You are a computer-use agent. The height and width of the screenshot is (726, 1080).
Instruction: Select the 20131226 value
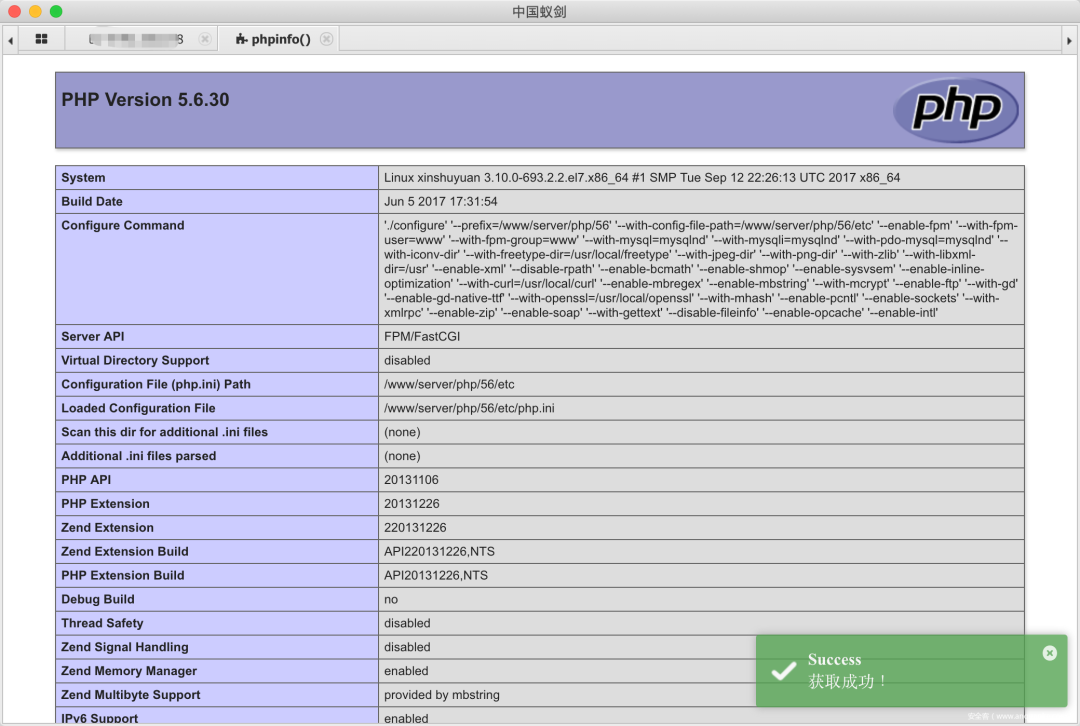(411, 504)
